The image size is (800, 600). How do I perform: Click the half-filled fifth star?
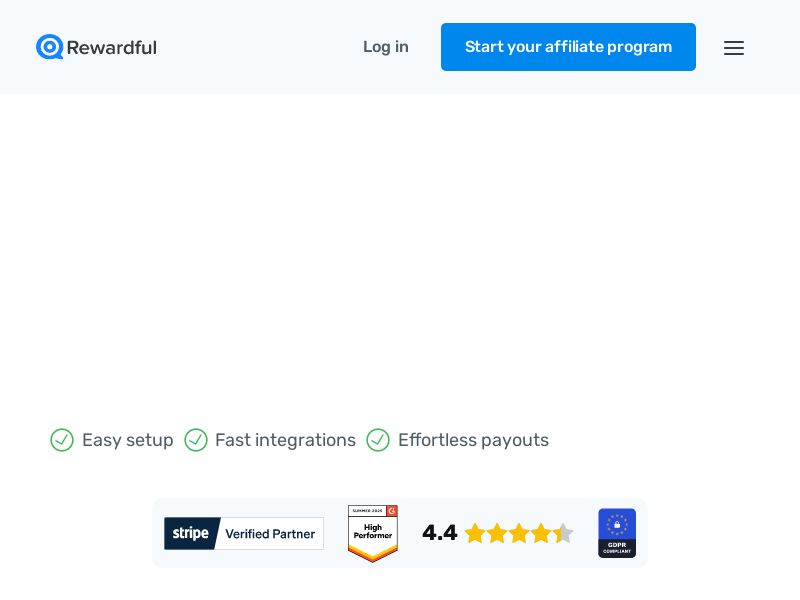pos(564,533)
